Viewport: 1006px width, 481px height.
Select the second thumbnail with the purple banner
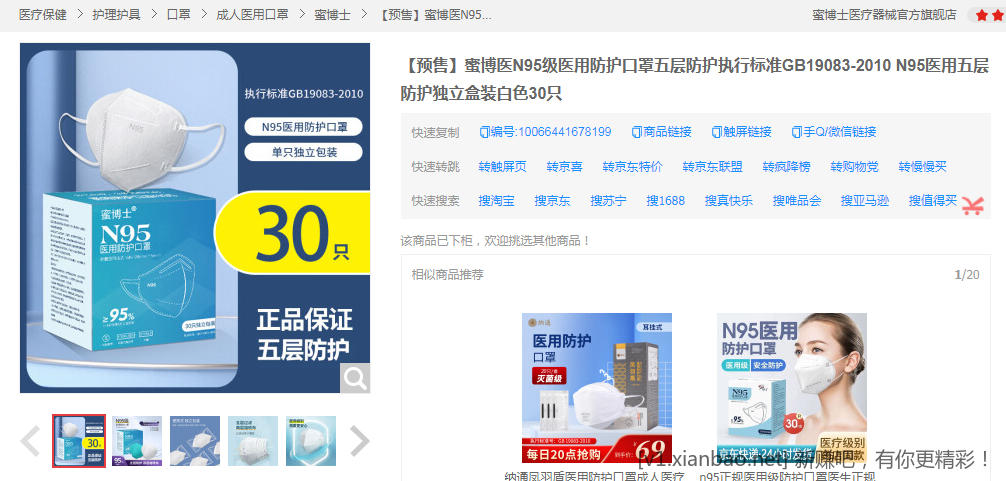(x=137, y=441)
